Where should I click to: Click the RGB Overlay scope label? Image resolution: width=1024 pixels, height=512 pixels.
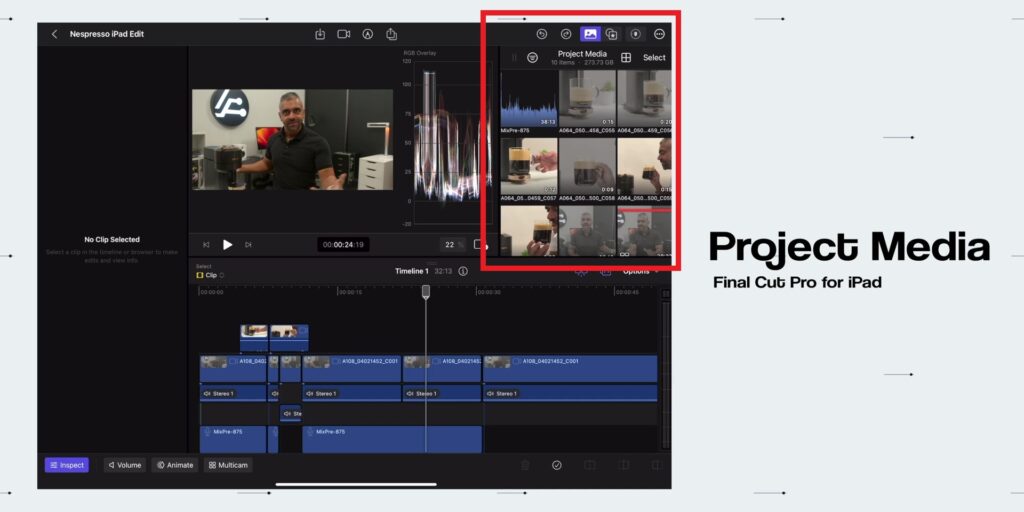coord(421,53)
